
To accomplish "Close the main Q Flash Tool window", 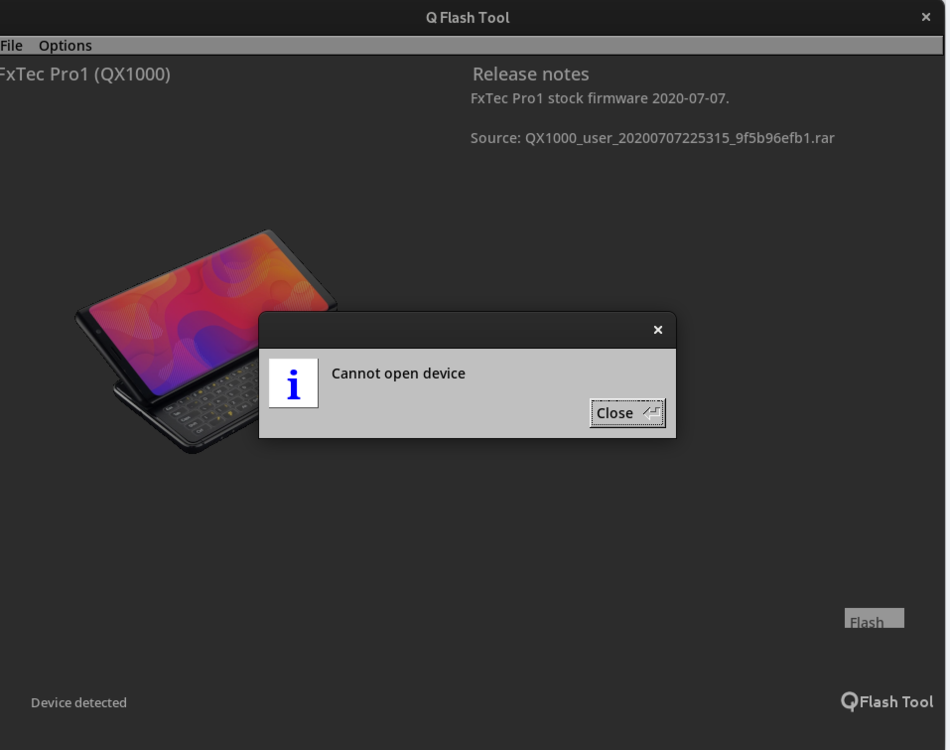I will pyautogui.click(x=925, y=16).
